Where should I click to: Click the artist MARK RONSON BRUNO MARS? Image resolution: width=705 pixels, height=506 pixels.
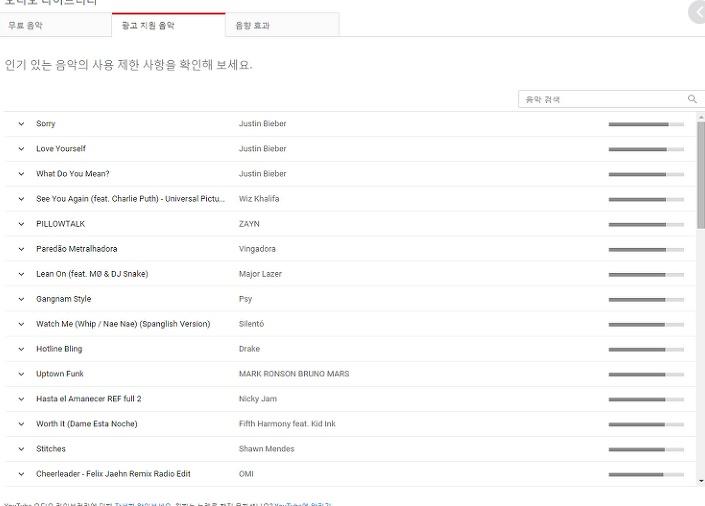click(294, 374)
